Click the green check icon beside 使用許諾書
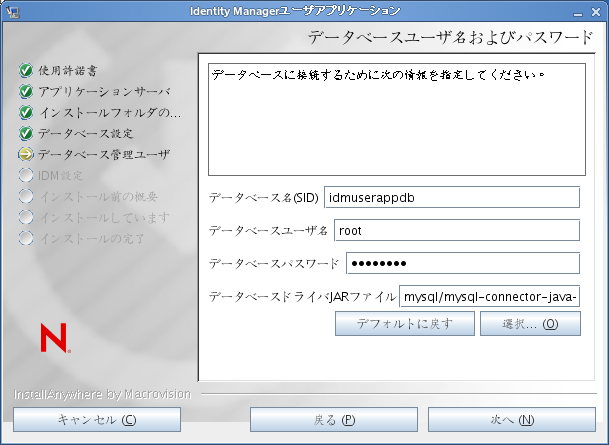Image resolution: width=609 pixels, height=445 pixels. [x=26, y=70]
